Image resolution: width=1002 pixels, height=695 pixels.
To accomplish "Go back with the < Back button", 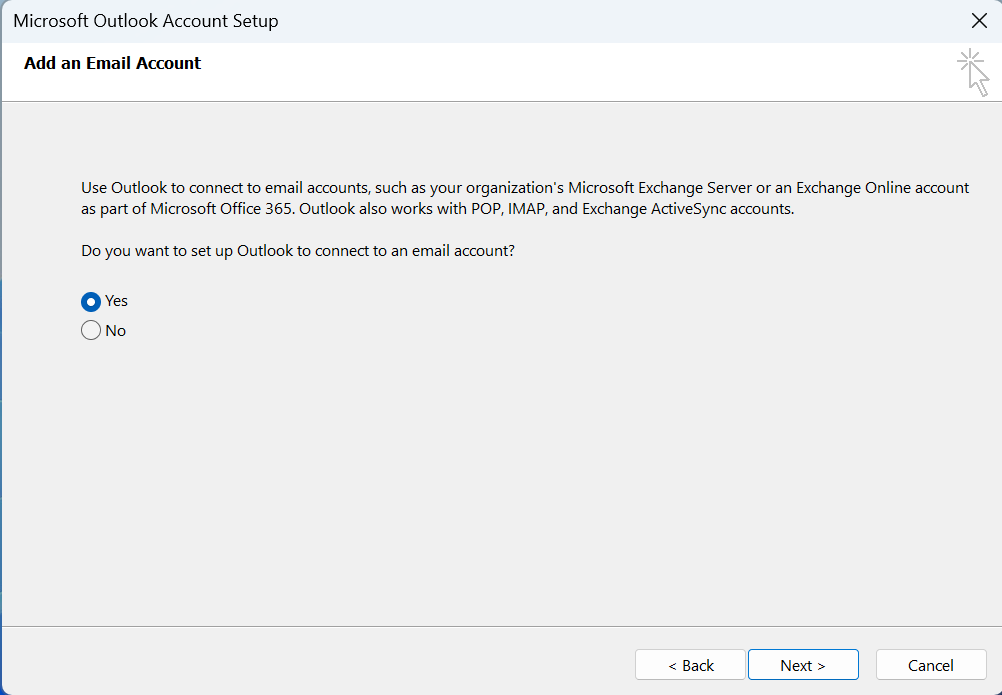I will click(690, 665).
